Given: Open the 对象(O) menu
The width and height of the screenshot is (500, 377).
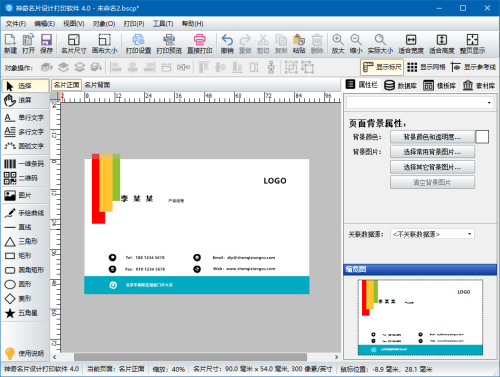Looking at the screenshot, I should (104, 24).
